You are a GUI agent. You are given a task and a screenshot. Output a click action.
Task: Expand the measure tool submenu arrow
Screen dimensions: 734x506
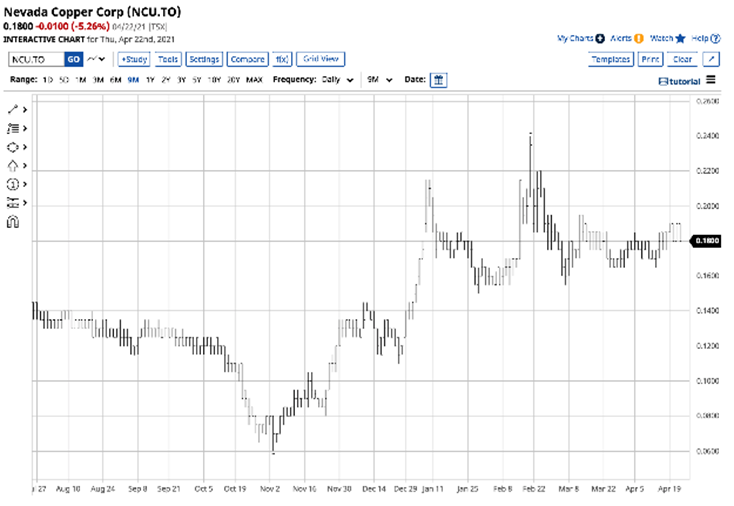click(x=25, y=203)
